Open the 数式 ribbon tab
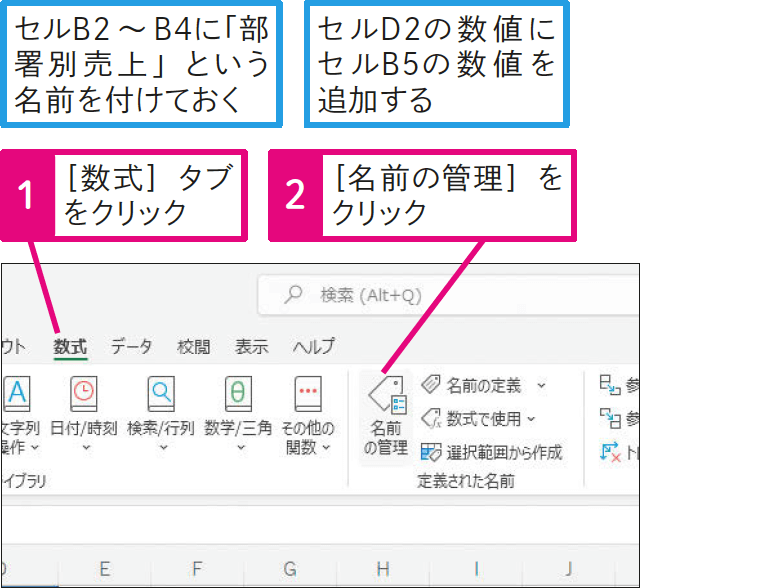 pos(70,346)
